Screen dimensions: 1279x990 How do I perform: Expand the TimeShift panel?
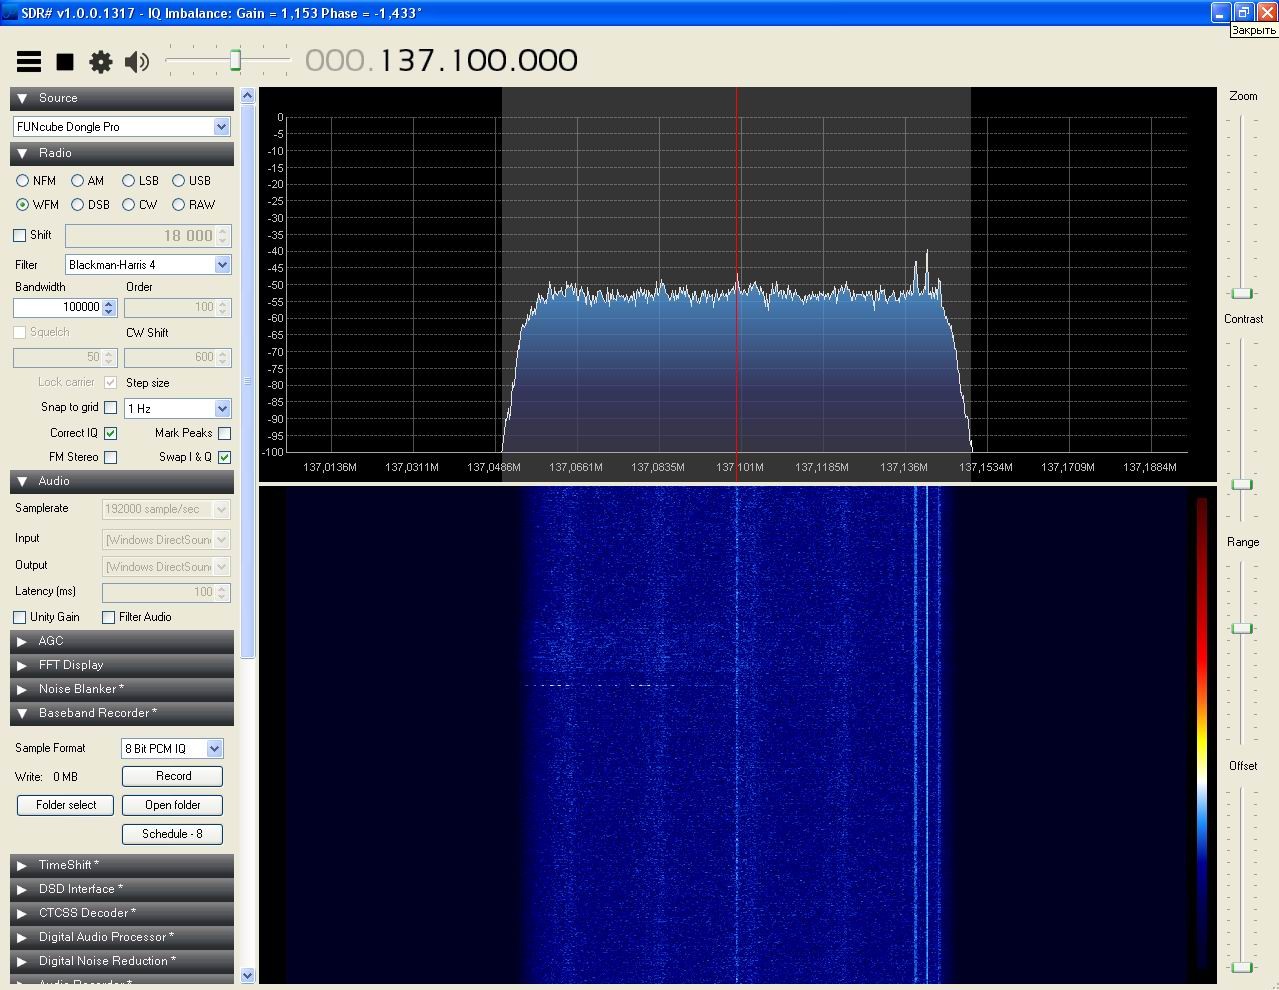[x=122, y=865]
